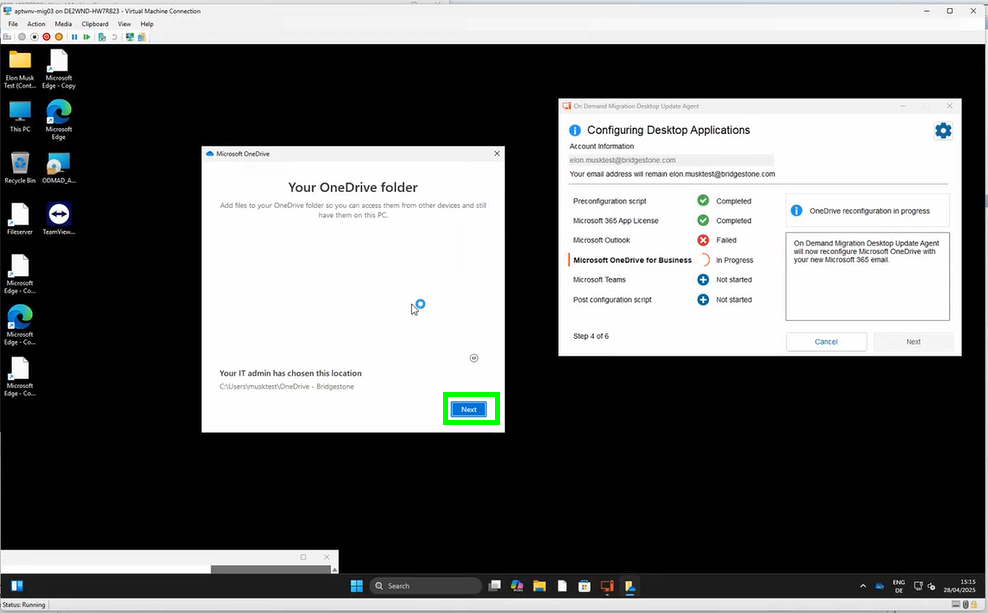Select the TeamViewer desktop icon
Screen dimensions: 988x613
[59, 219]
